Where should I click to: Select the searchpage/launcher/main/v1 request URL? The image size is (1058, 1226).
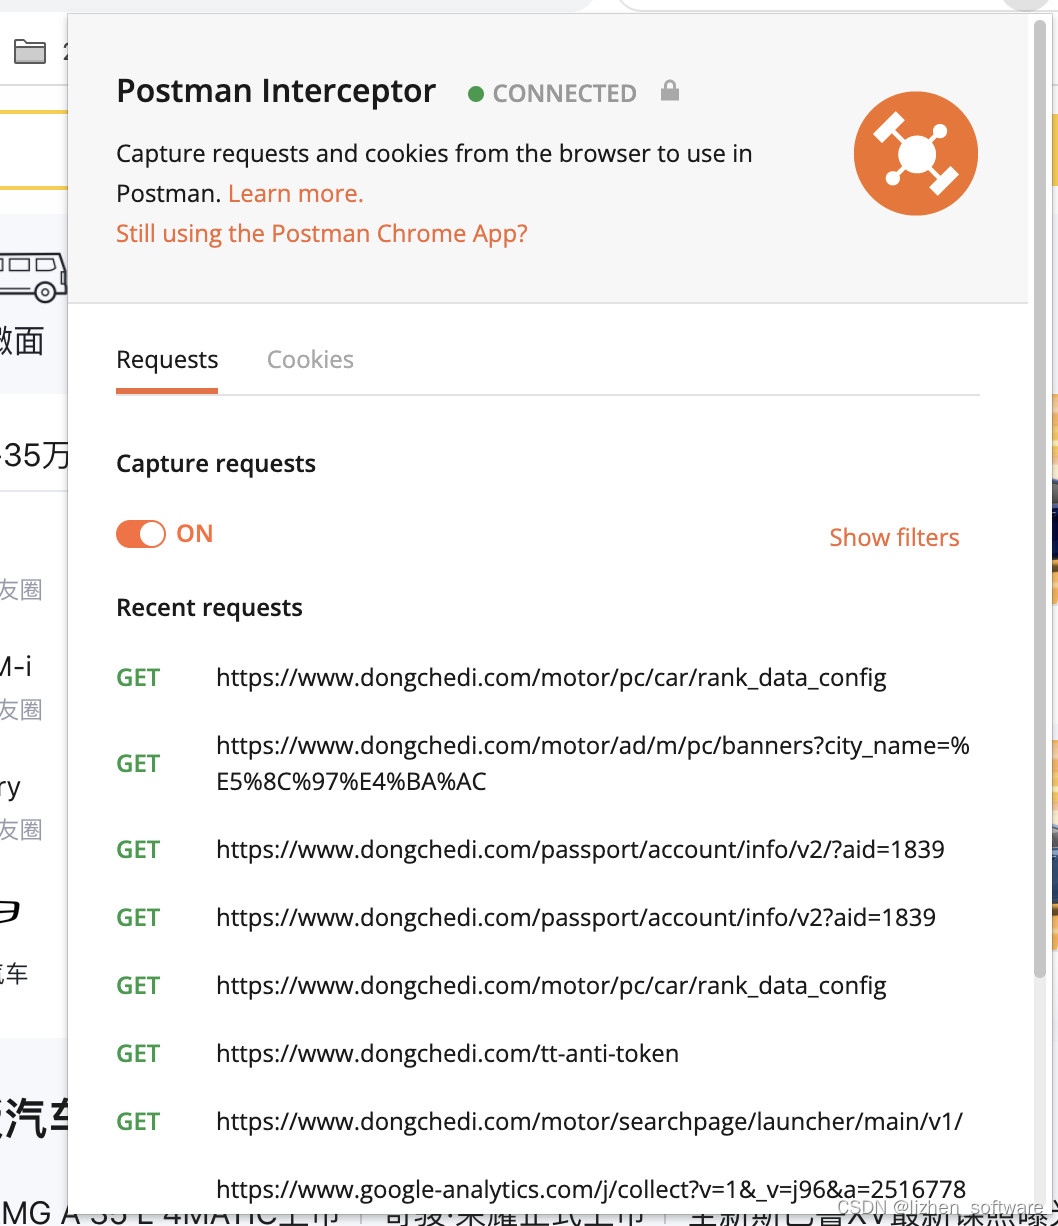(x=589, y=1122)
